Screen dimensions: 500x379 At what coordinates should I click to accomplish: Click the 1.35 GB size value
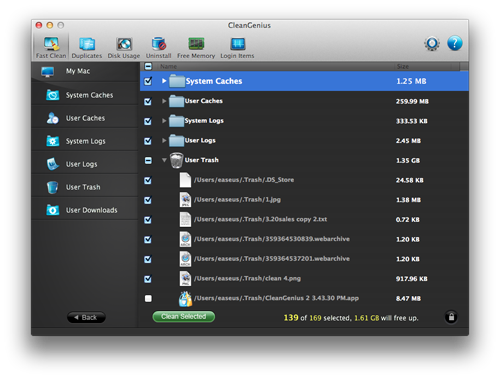(408, 161)
